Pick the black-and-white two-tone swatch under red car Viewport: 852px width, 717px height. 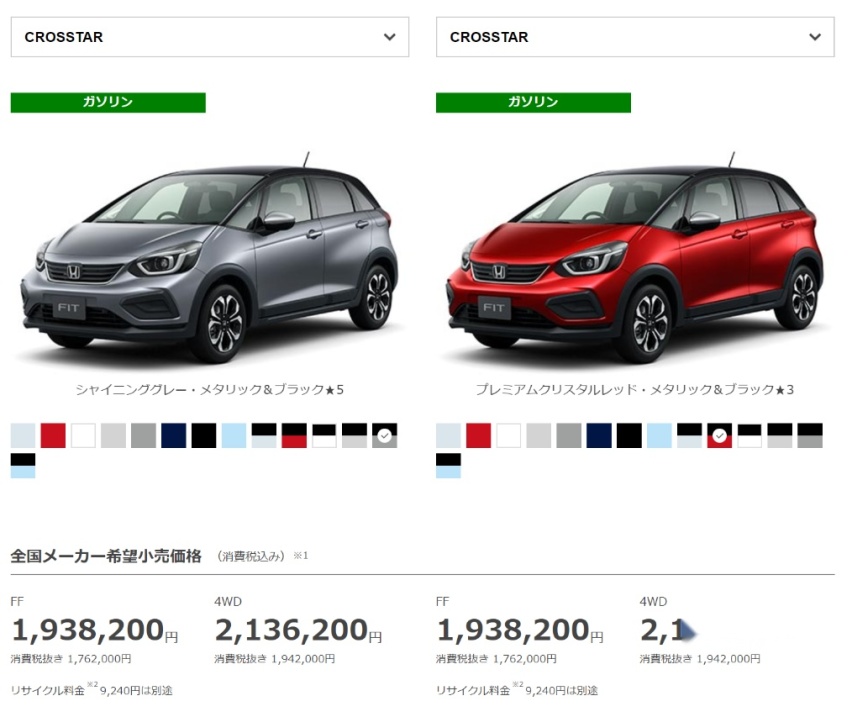pos(750,436)
